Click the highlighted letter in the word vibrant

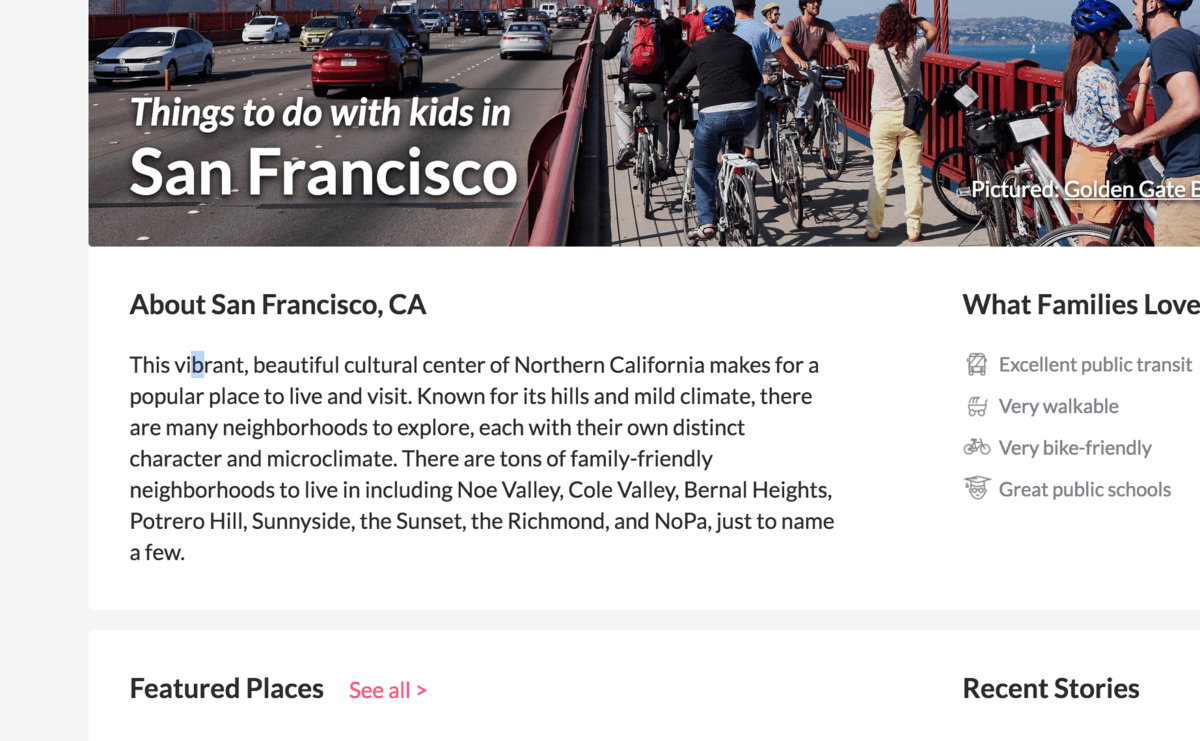tap(197, 365)
